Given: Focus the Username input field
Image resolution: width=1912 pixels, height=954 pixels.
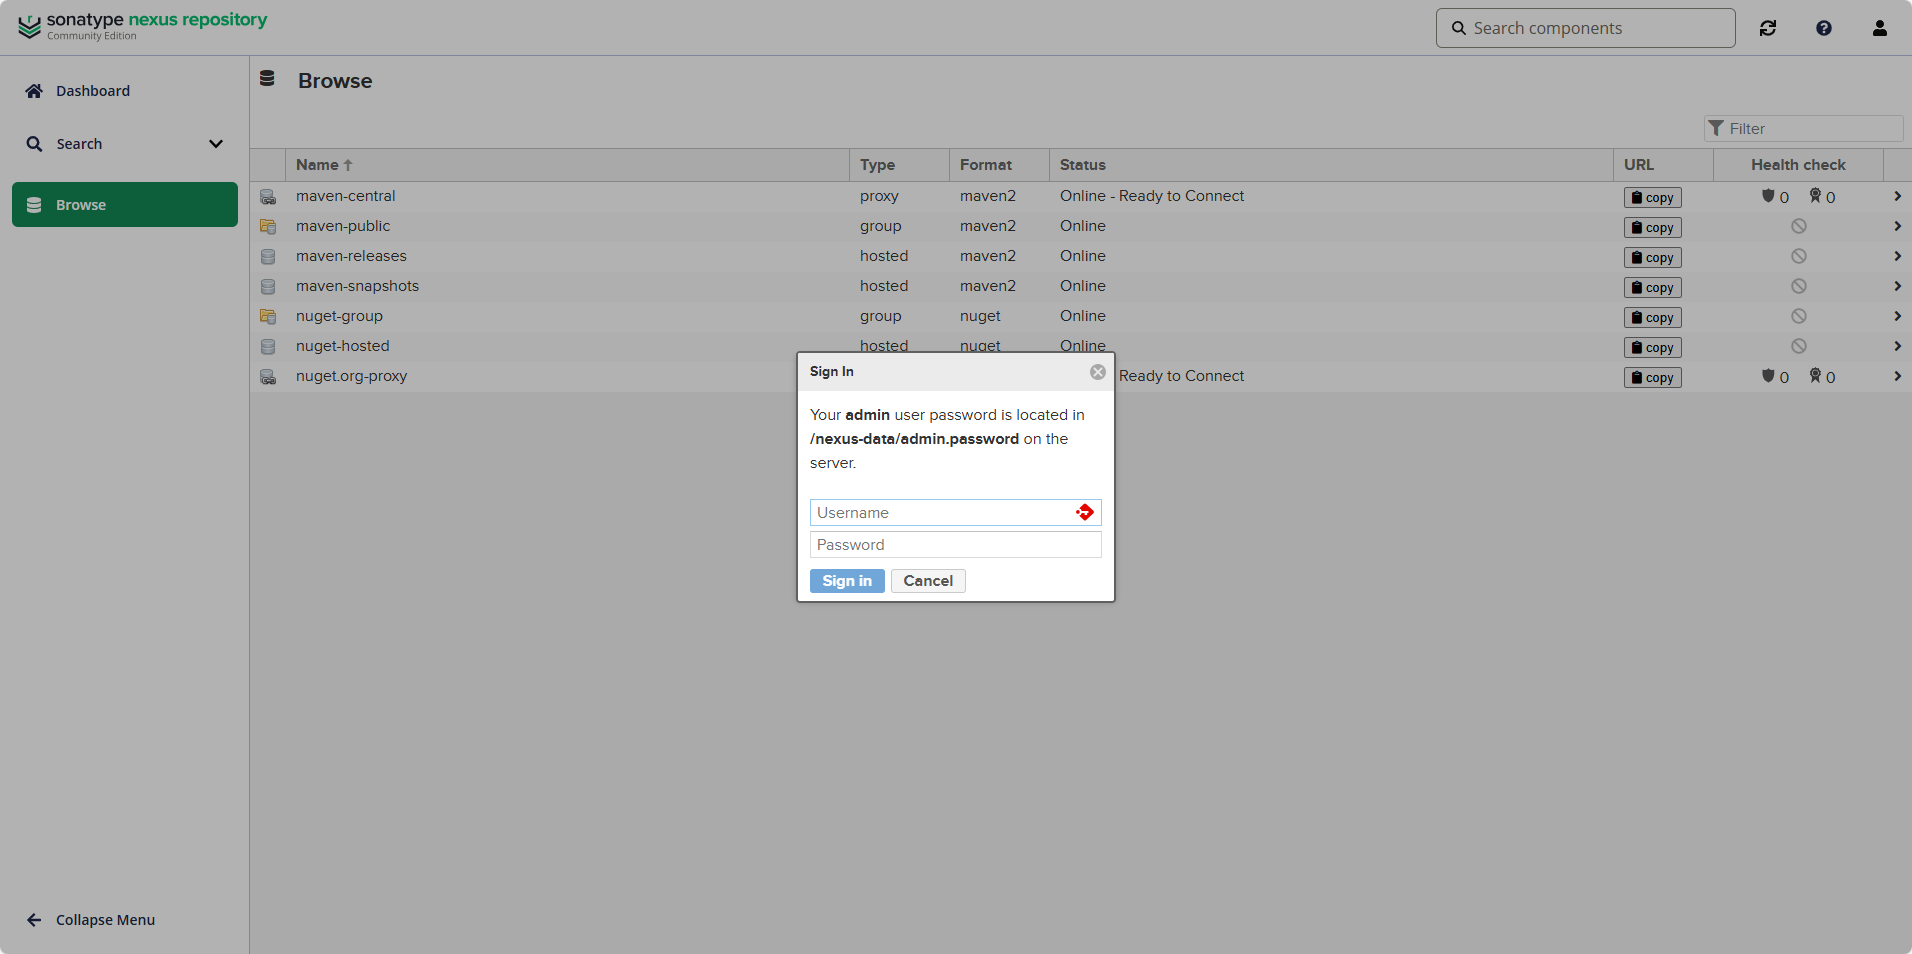Looking at the screenshot, I should [940, 513].
